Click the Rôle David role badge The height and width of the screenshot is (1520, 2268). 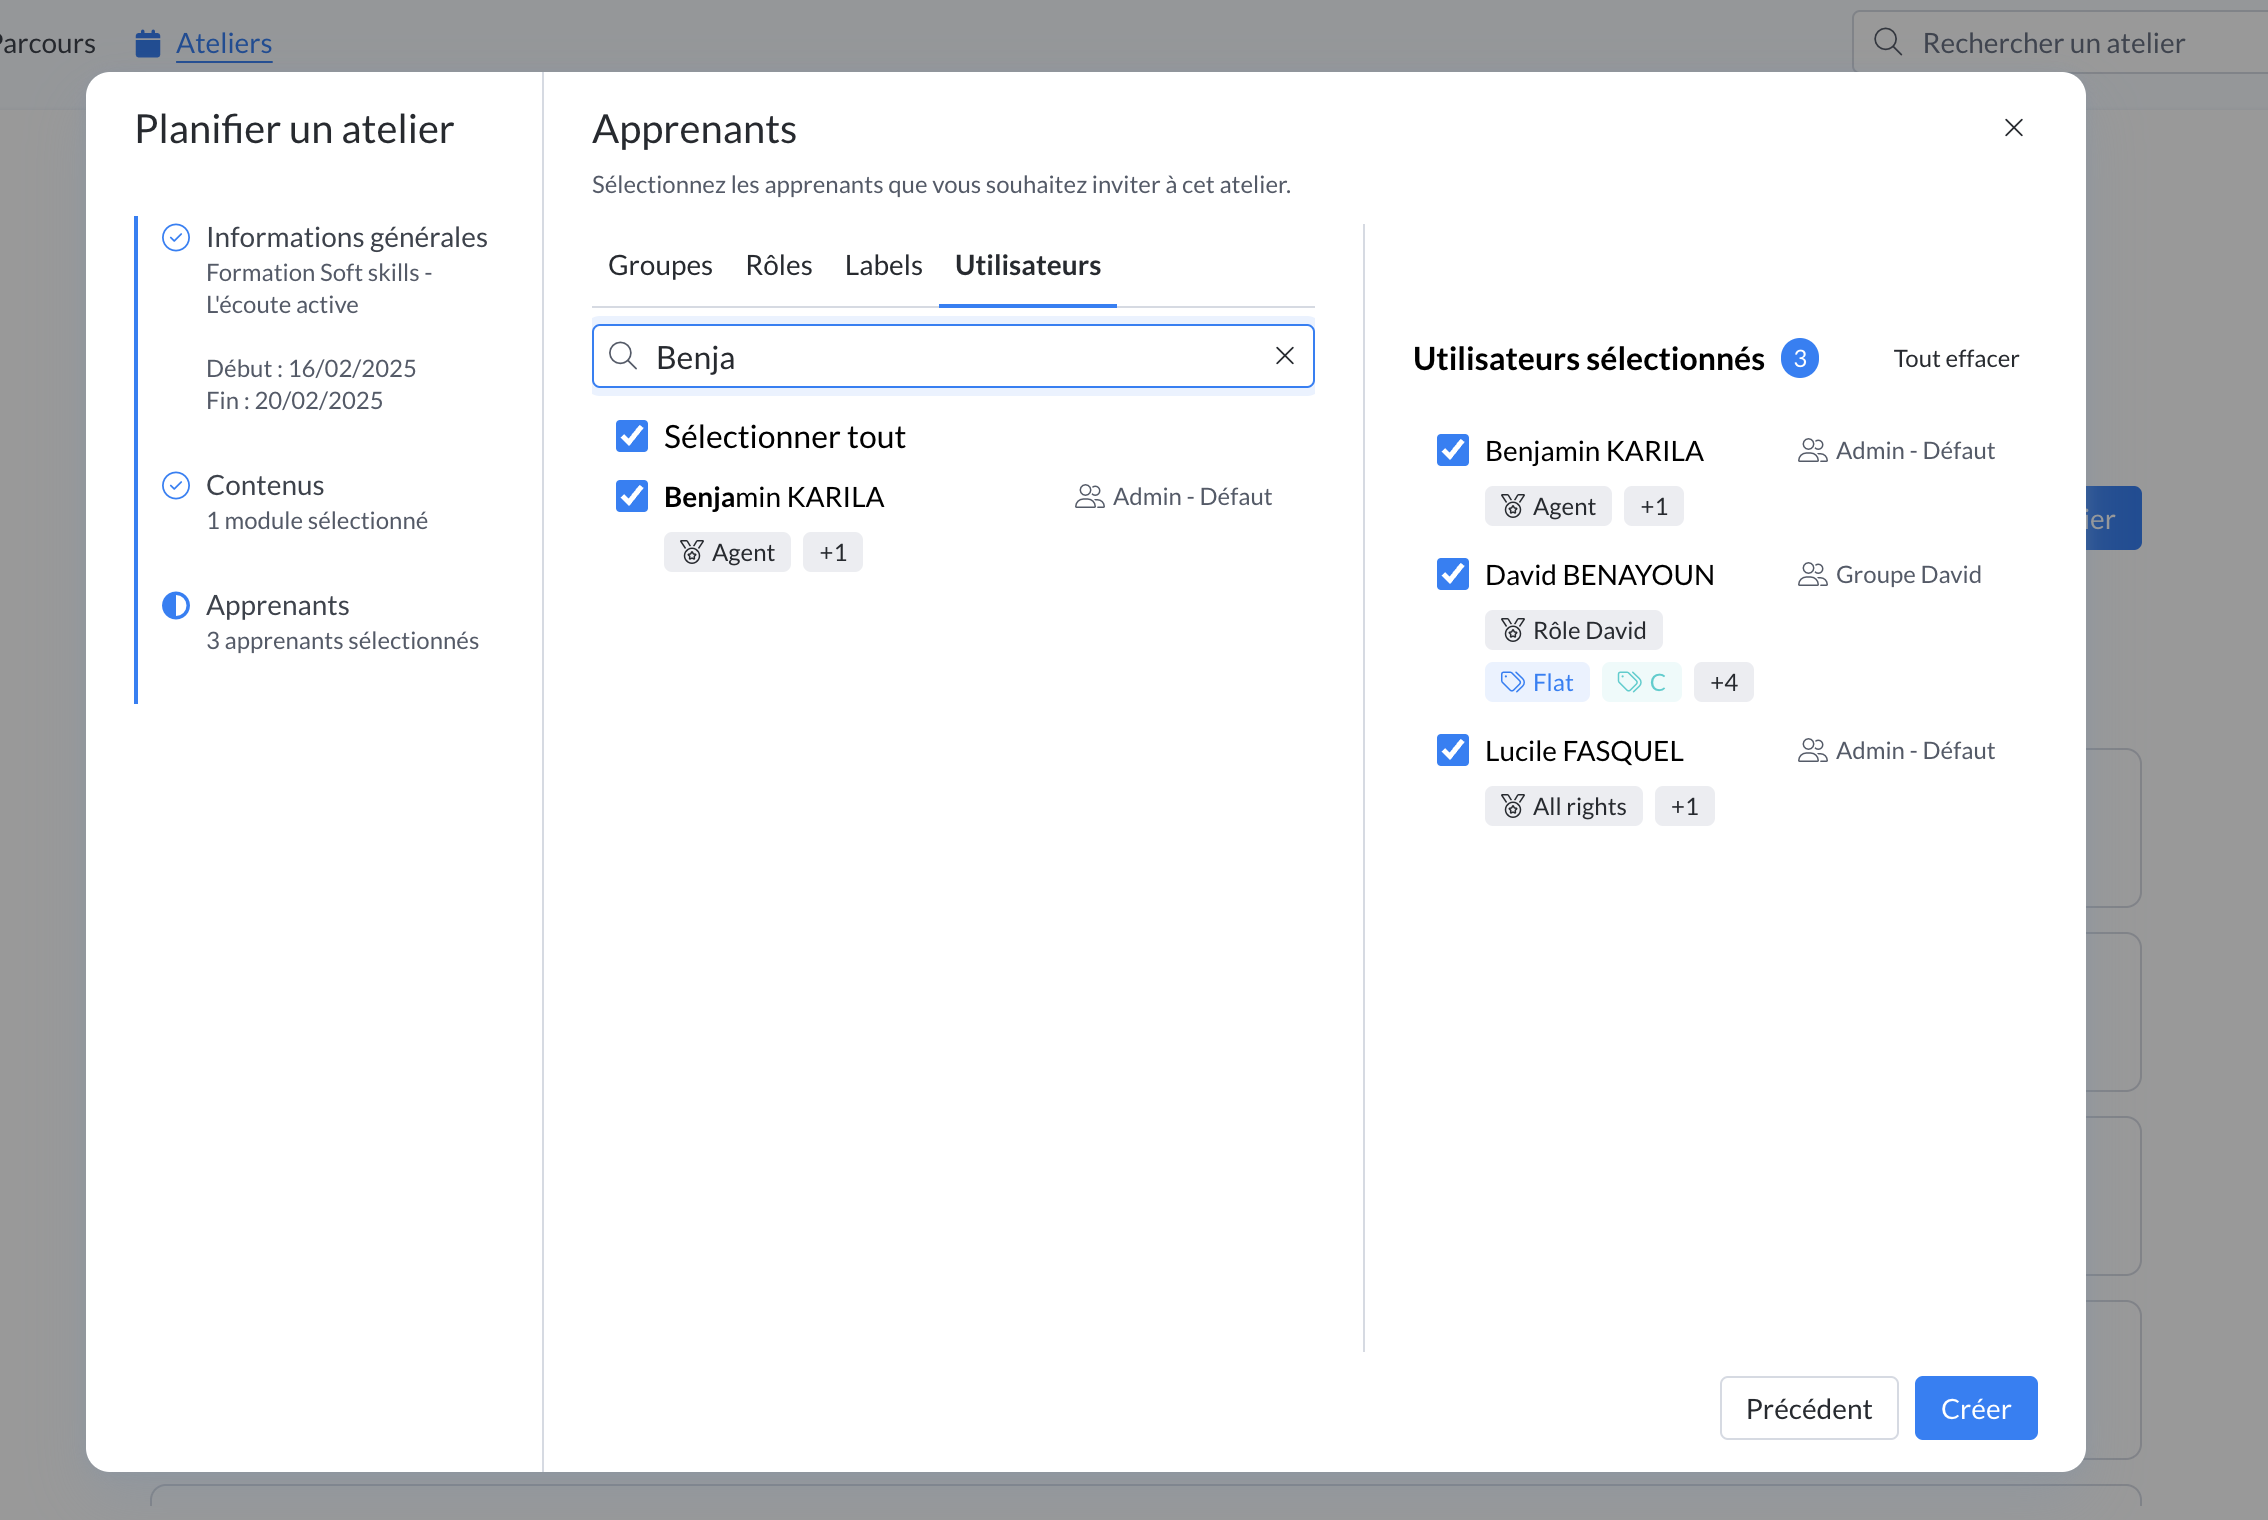[1573, 631]
